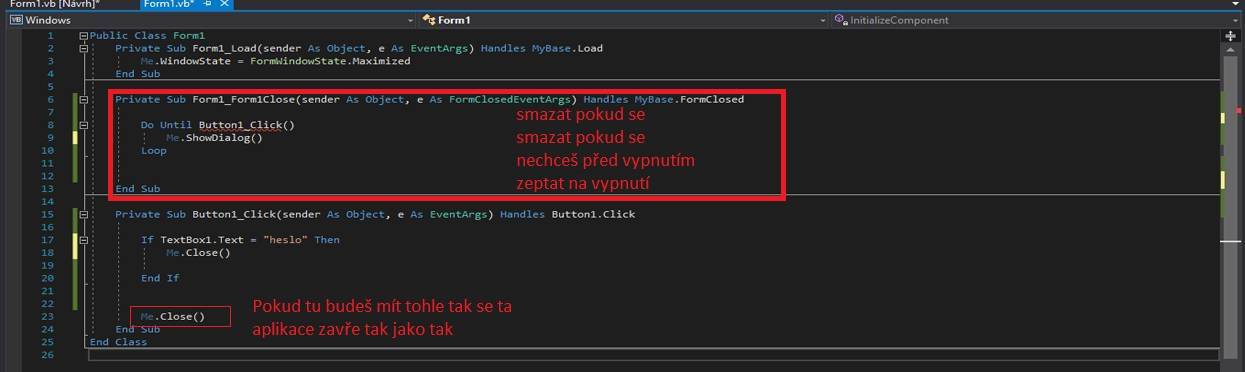The height and width of the screenshot is (372, 1245).
Task: Click line number 21 in the gutter
Action: tap(48, 291)
